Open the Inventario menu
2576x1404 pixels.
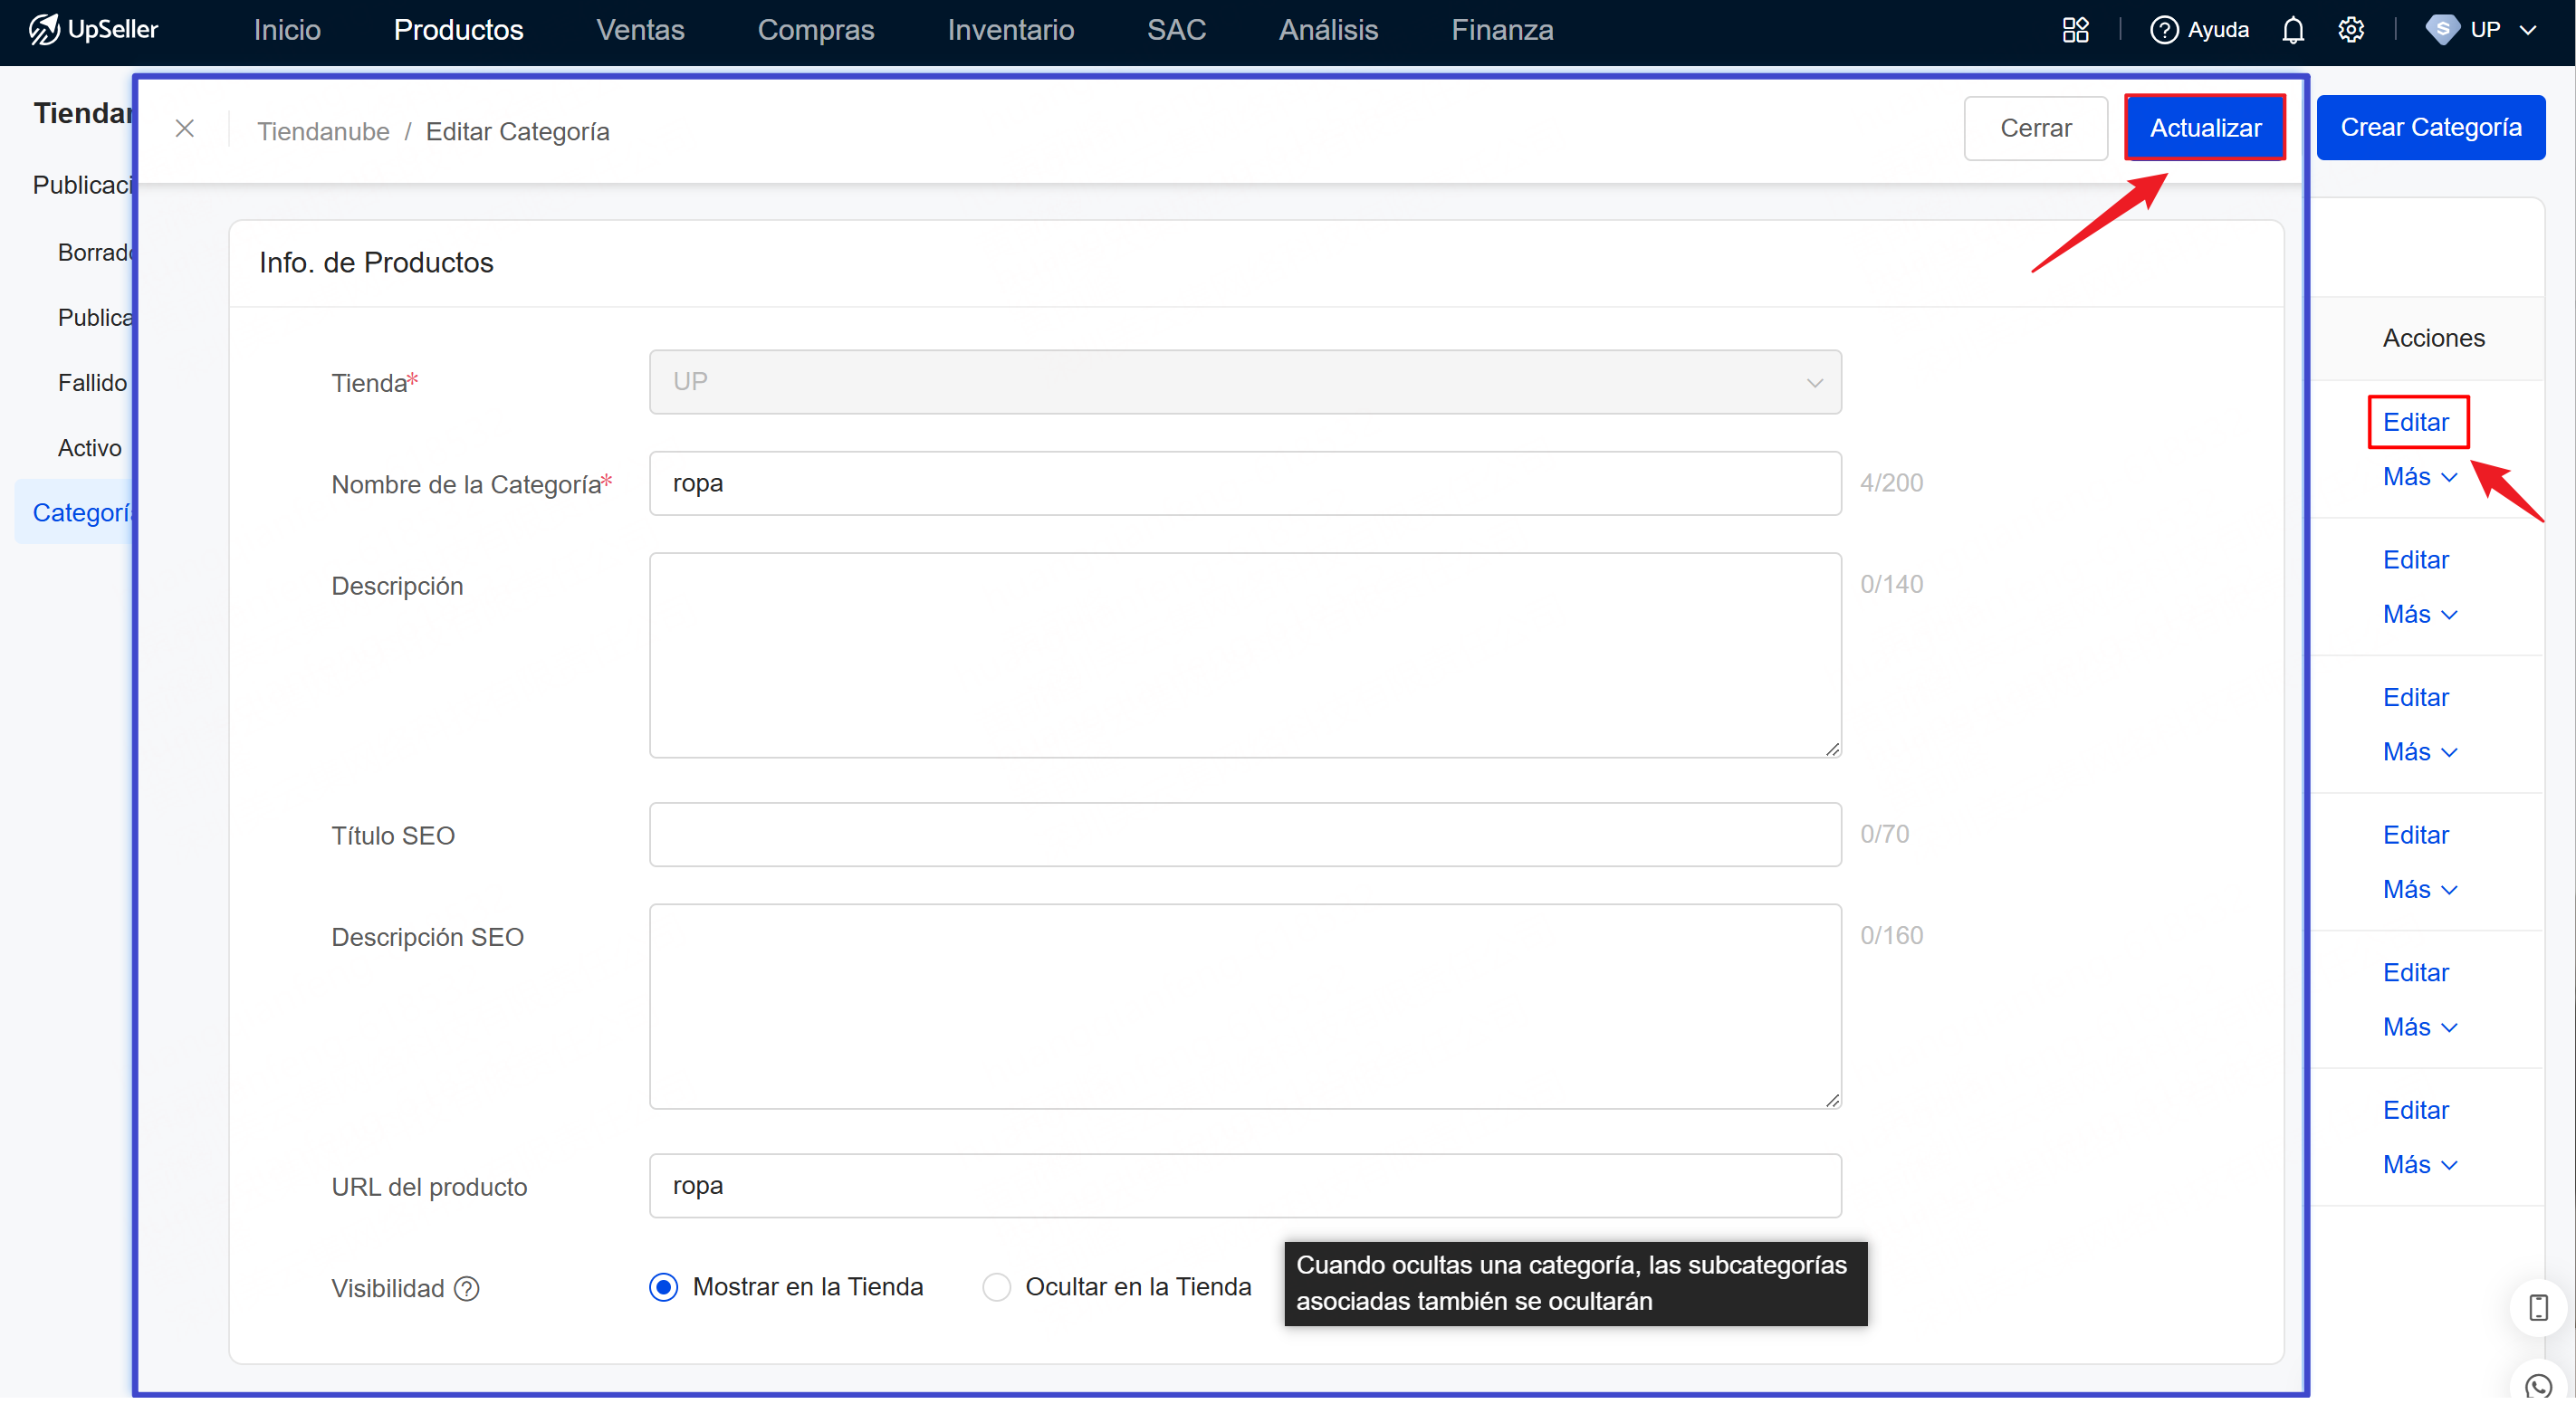pyautogui.click(x=1010, y=30)
